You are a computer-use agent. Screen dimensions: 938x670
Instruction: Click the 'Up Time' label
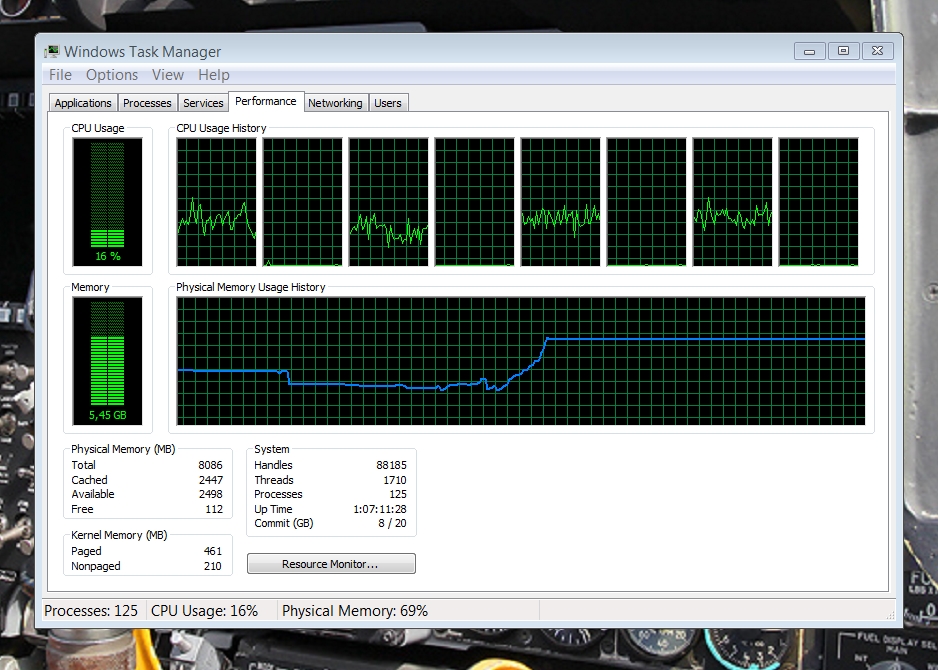273,509
